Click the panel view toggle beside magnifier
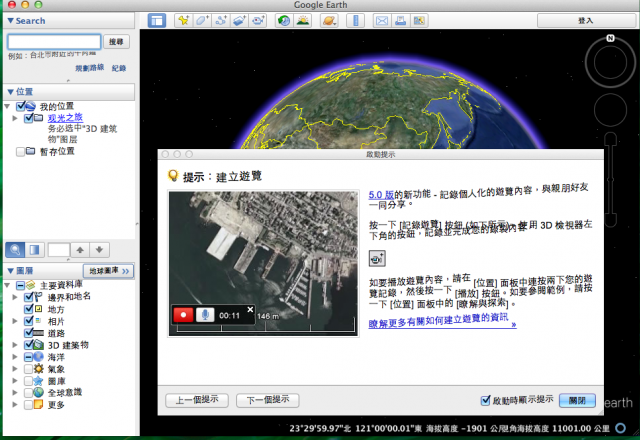 click(x=34, y=249)
